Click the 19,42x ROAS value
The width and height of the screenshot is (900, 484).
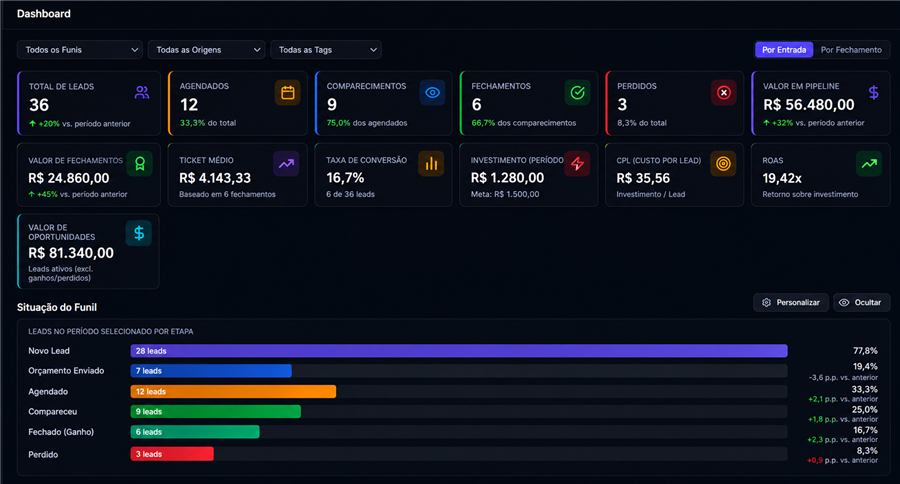point(782,178)
